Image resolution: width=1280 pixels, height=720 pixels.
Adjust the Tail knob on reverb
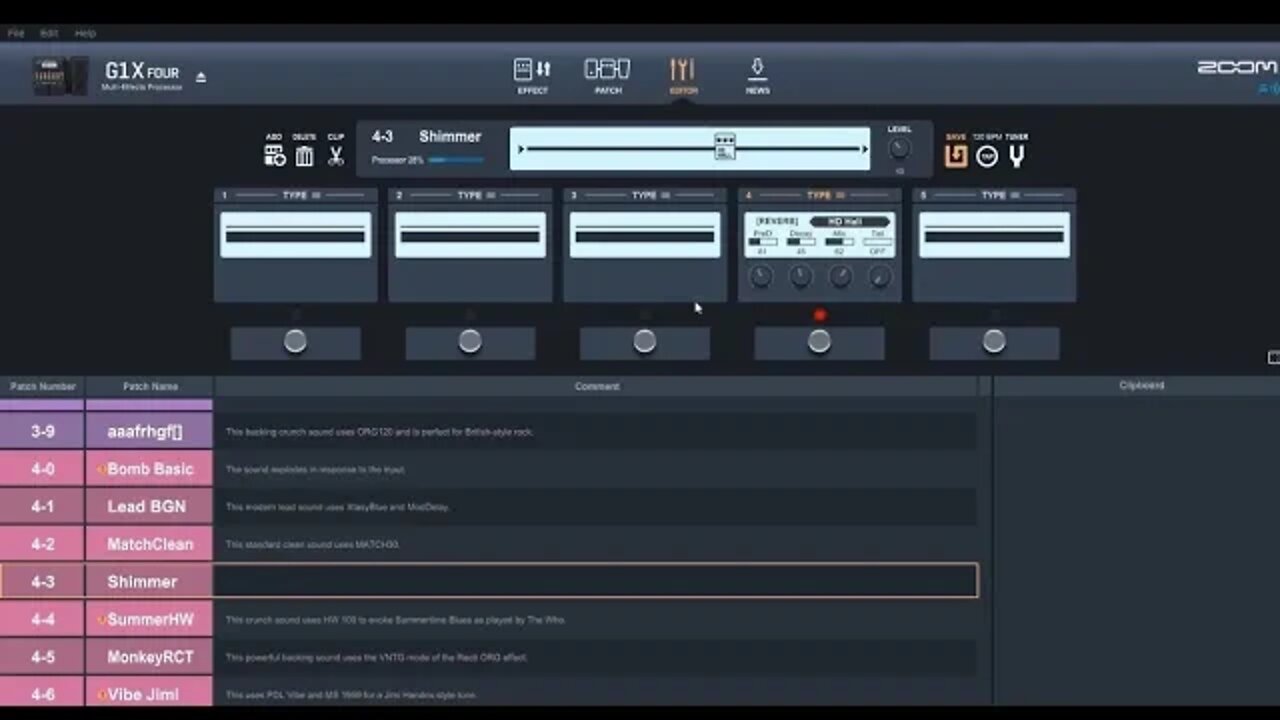click(879, 277)
